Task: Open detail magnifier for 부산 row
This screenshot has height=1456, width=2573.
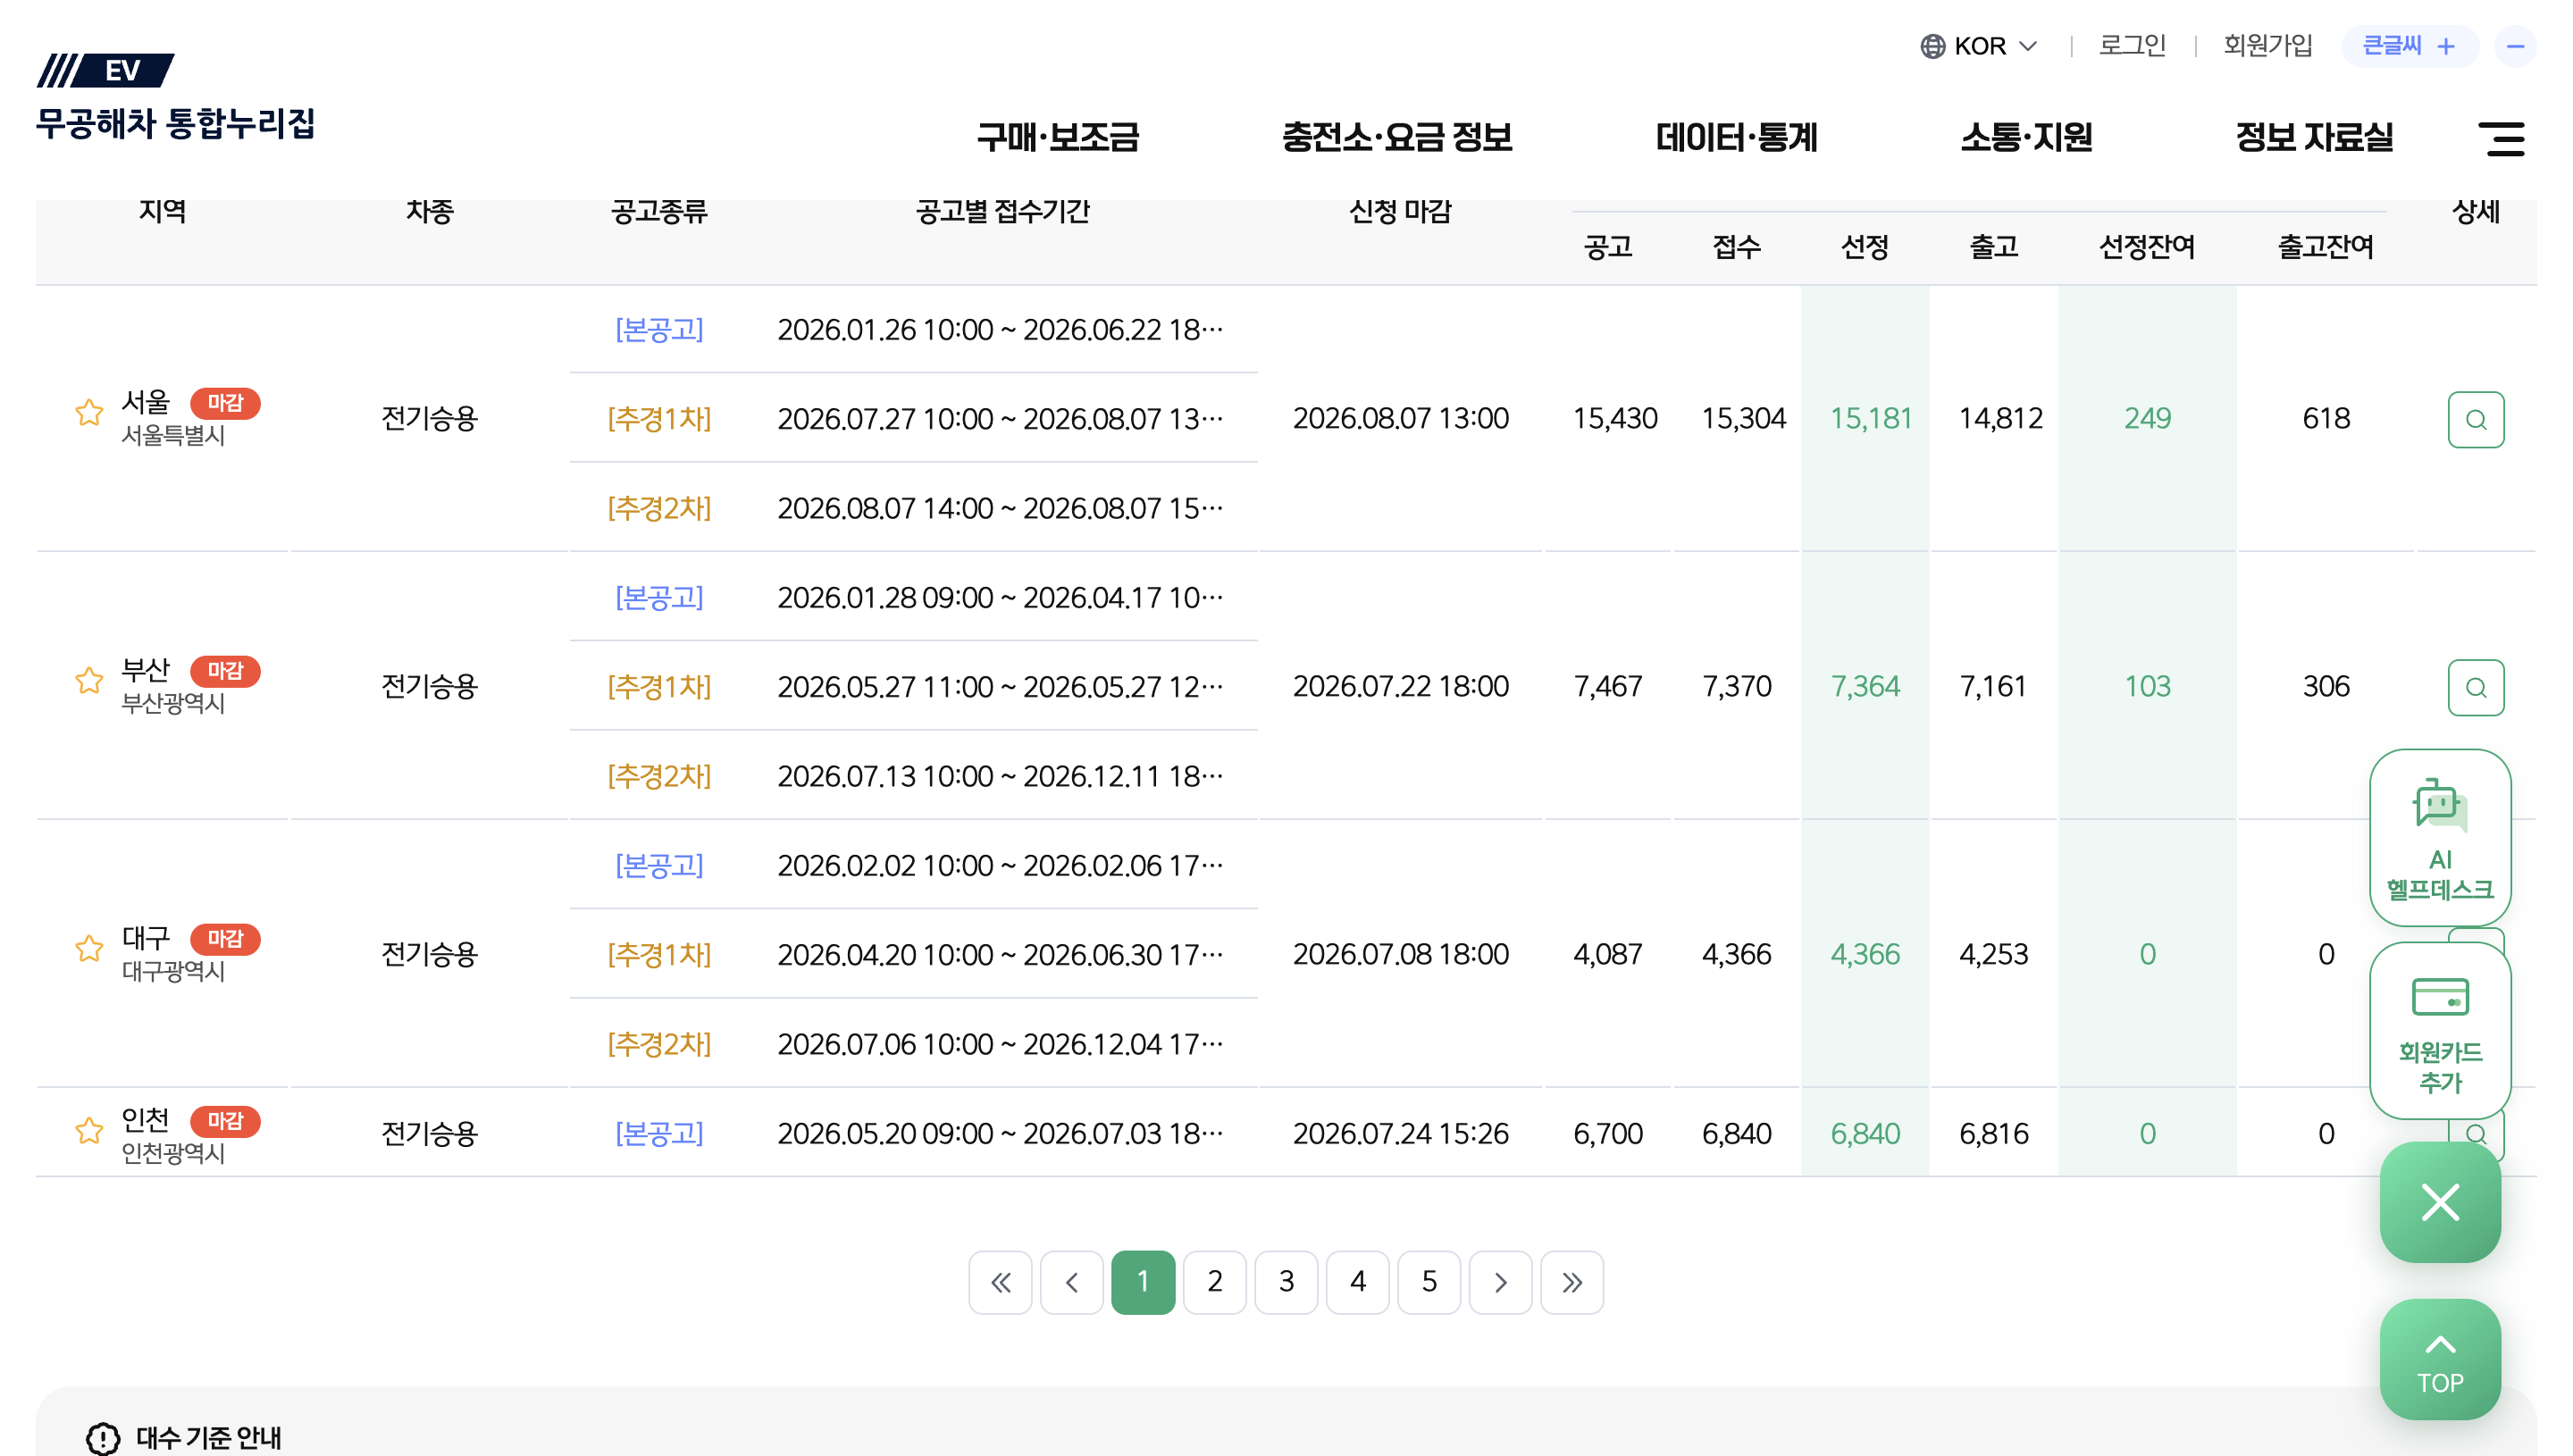Action: click(2475, 687)
